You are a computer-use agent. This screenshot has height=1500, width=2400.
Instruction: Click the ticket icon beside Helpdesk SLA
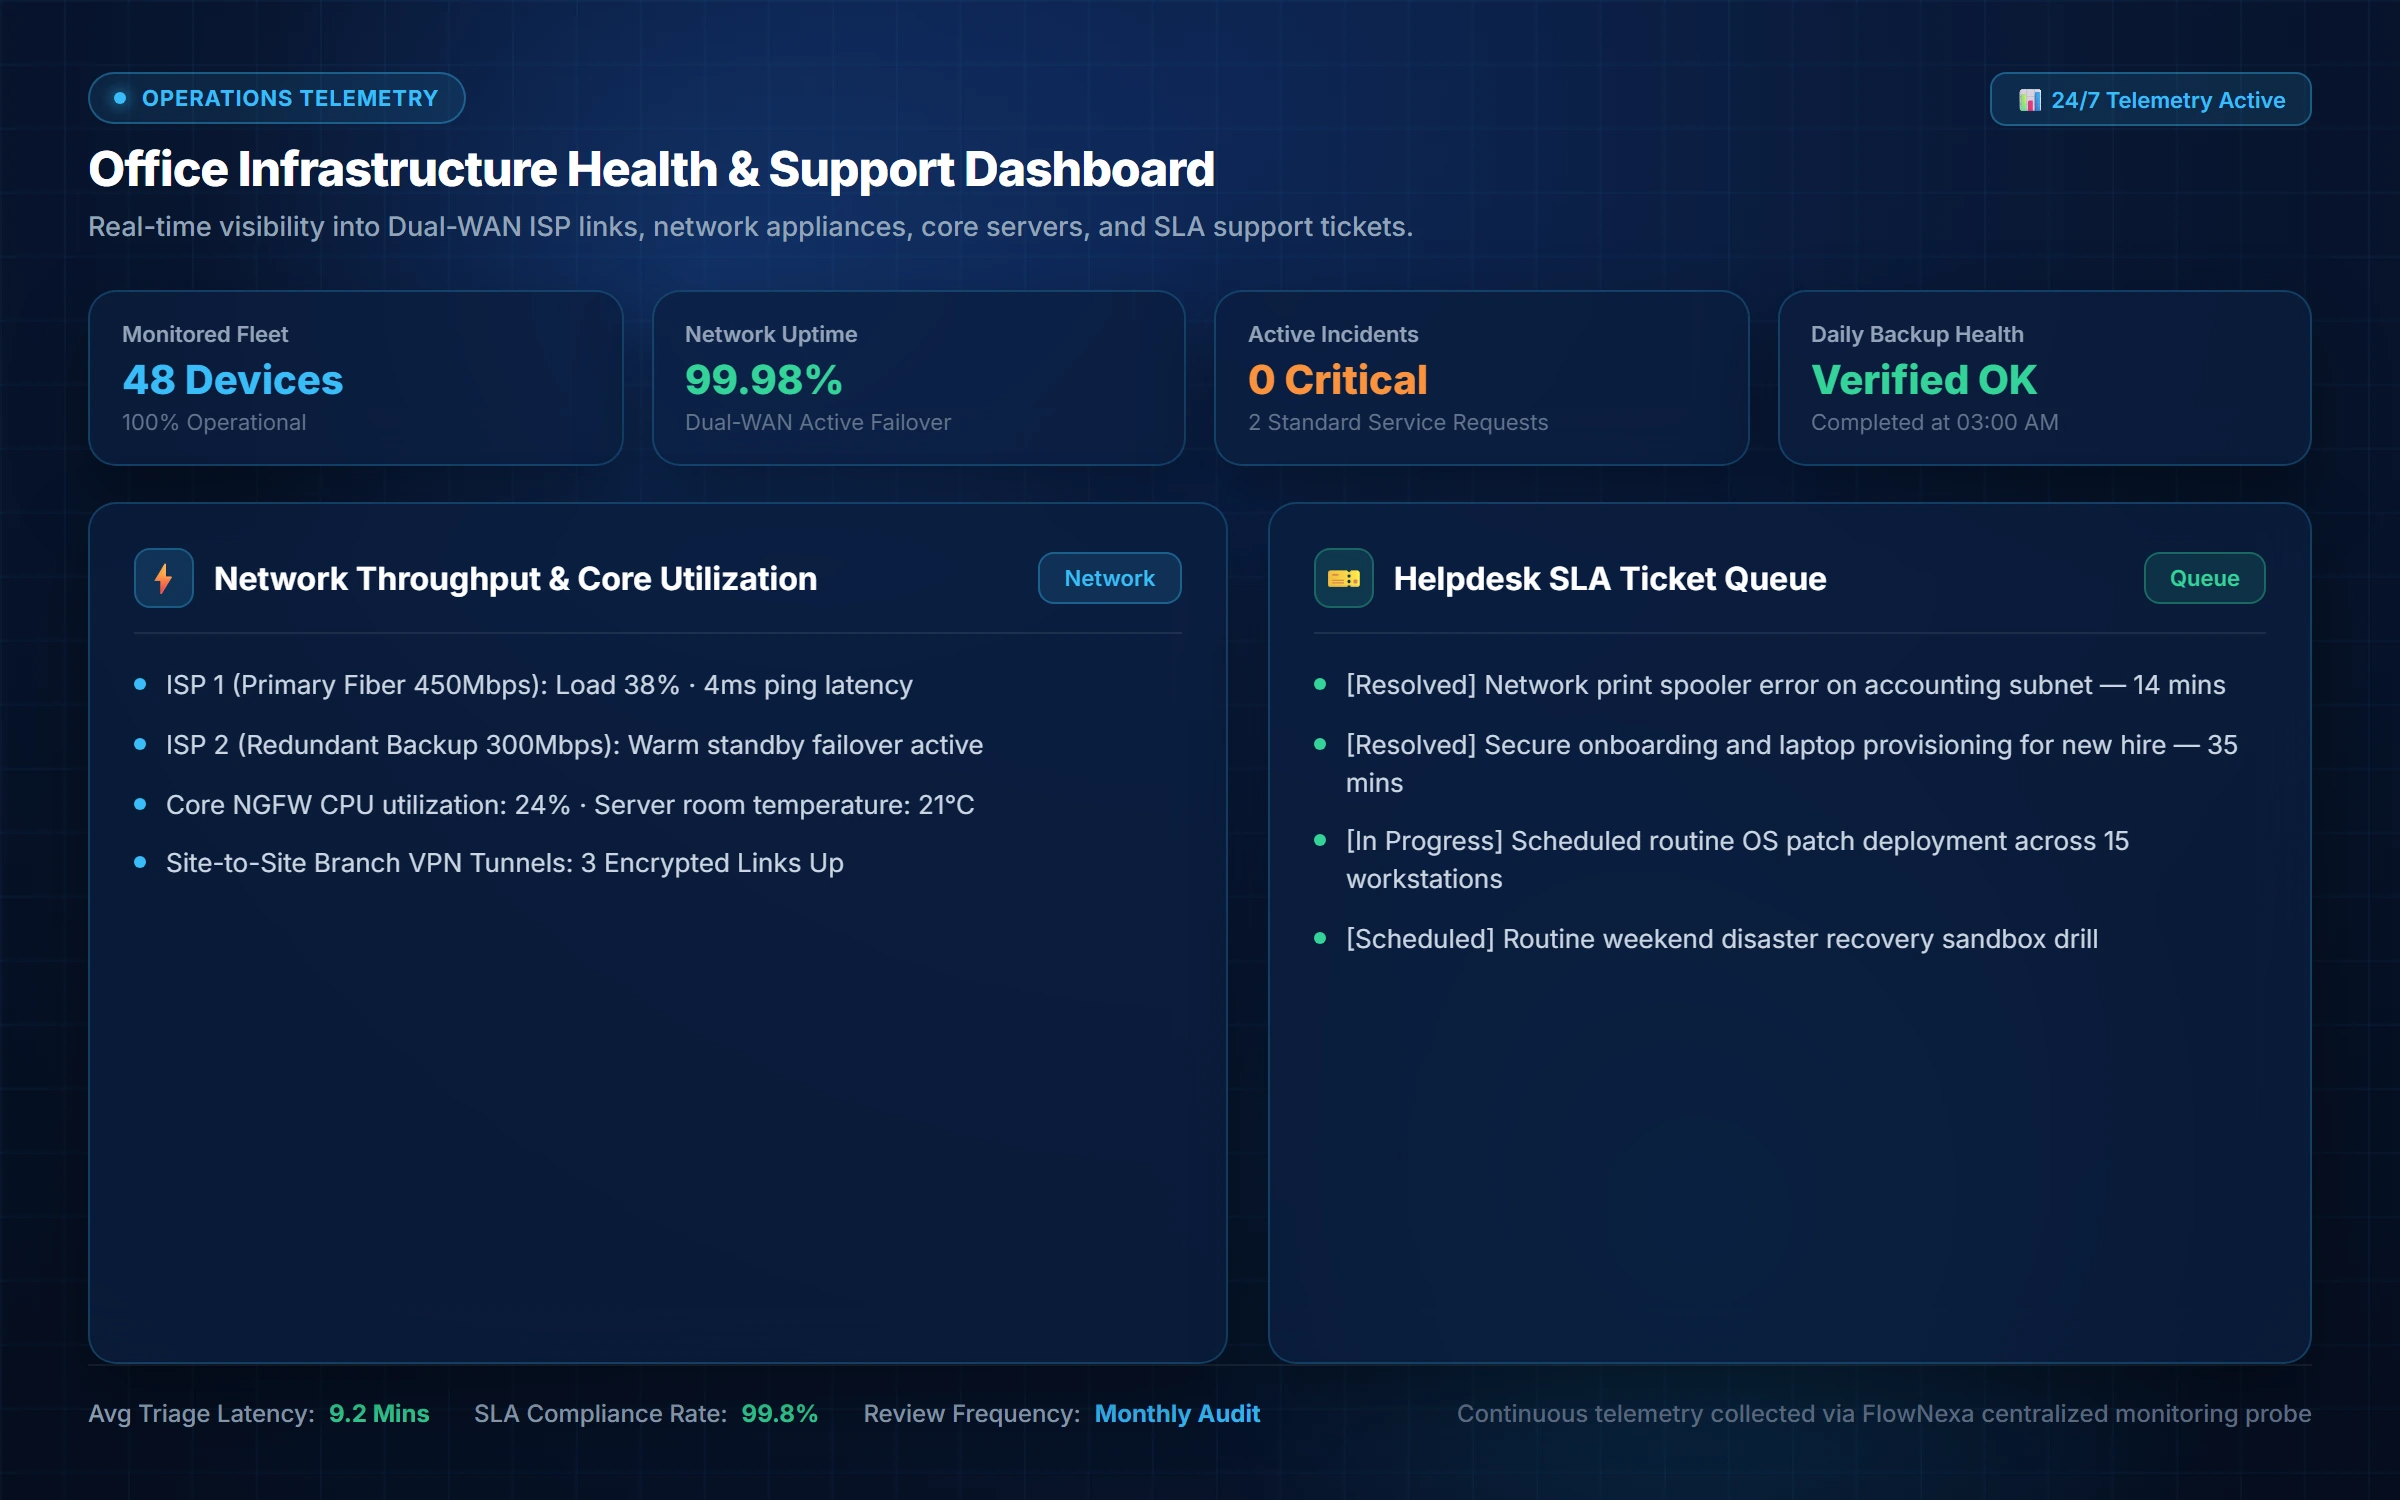coord(1343,578)
